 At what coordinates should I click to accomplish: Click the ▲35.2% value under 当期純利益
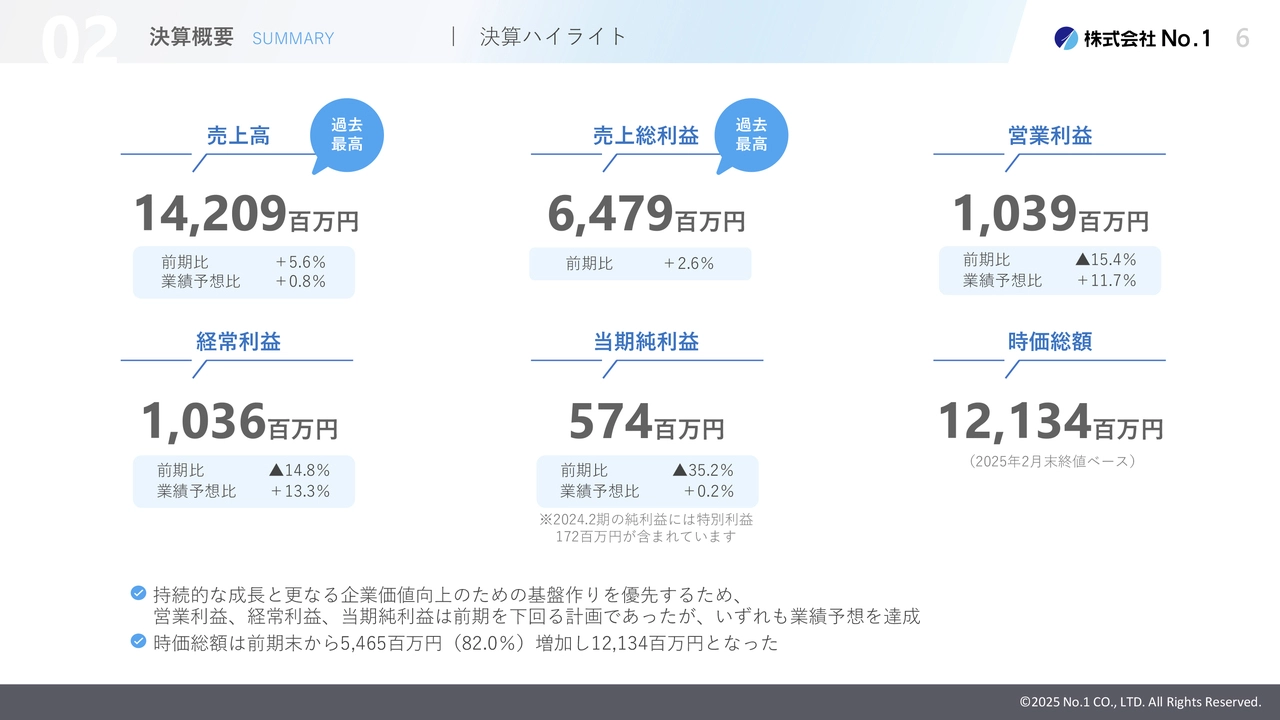pyautogui.click(x=704, y=470)
